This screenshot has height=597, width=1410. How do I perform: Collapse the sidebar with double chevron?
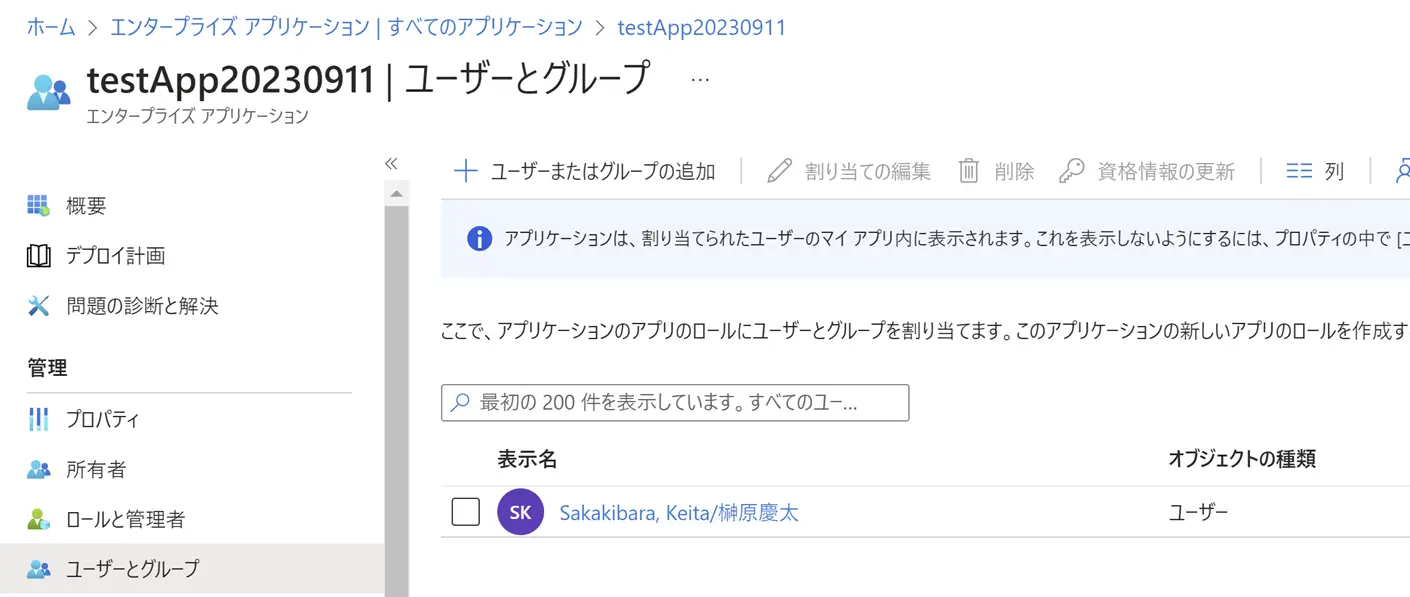pos(391,163)
